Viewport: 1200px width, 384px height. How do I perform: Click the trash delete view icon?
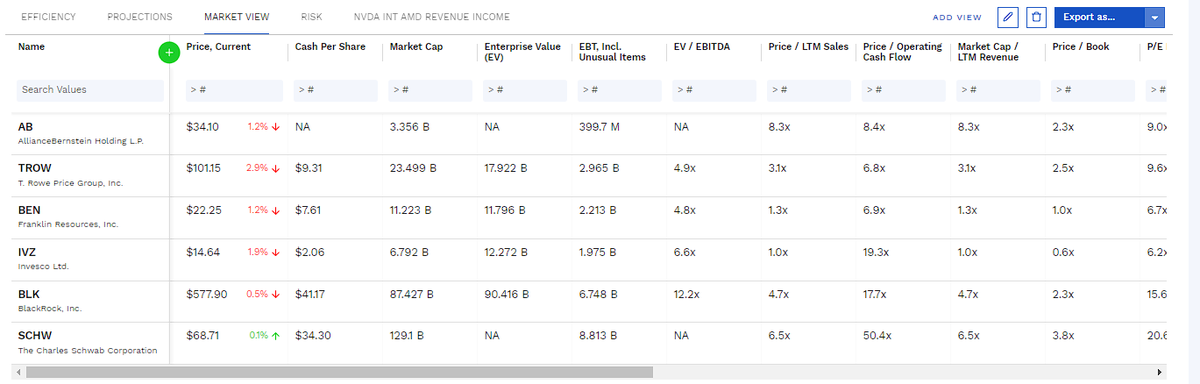coord(1036,17)
